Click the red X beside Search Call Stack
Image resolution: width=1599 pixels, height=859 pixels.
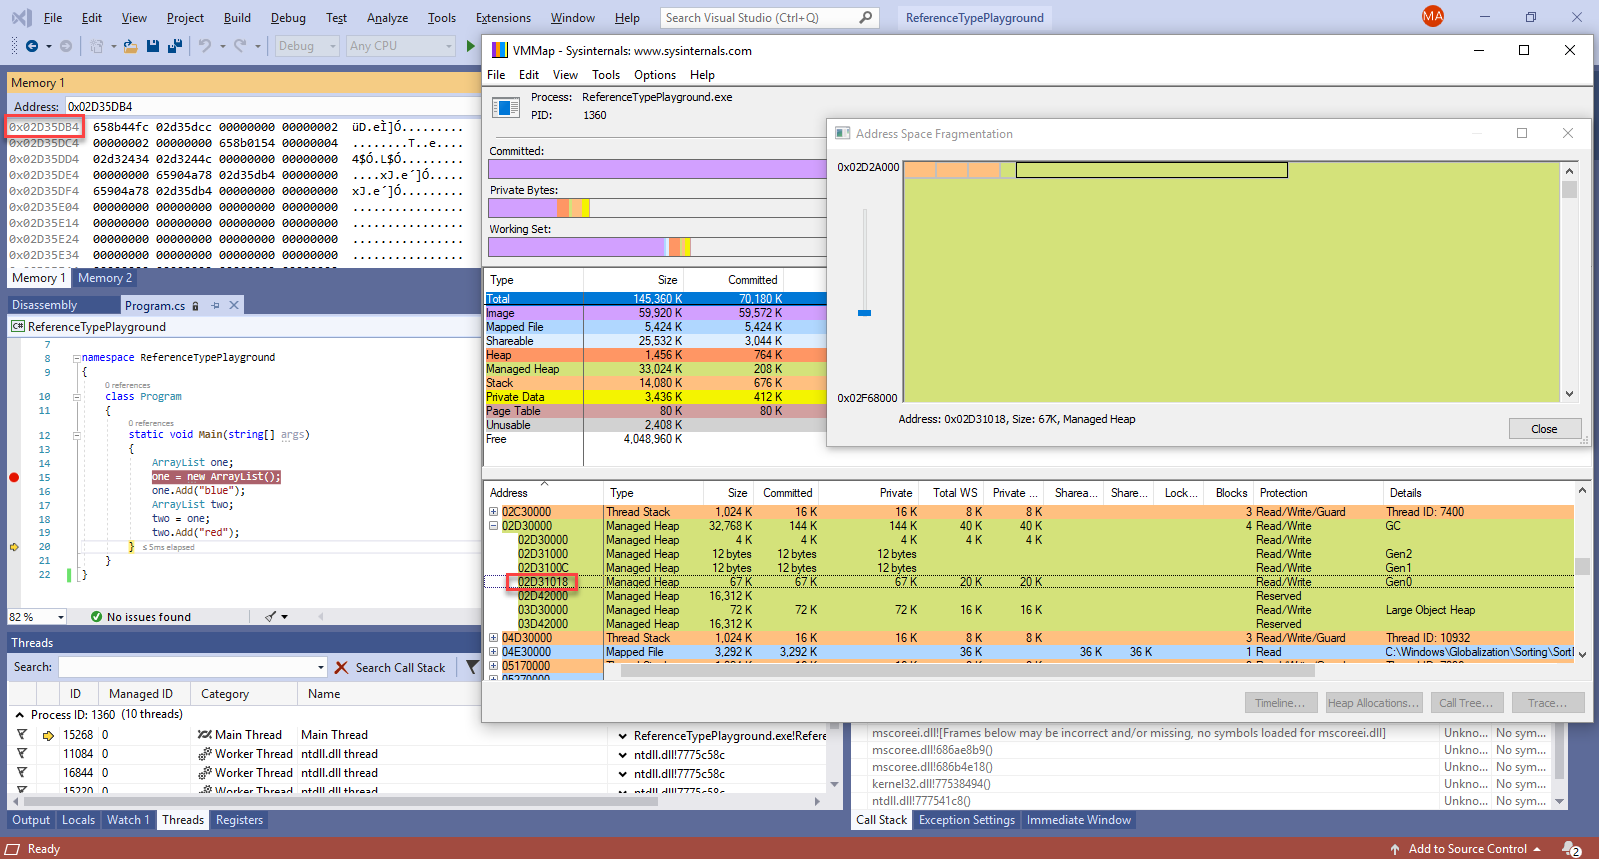click(x=342, y=667)
